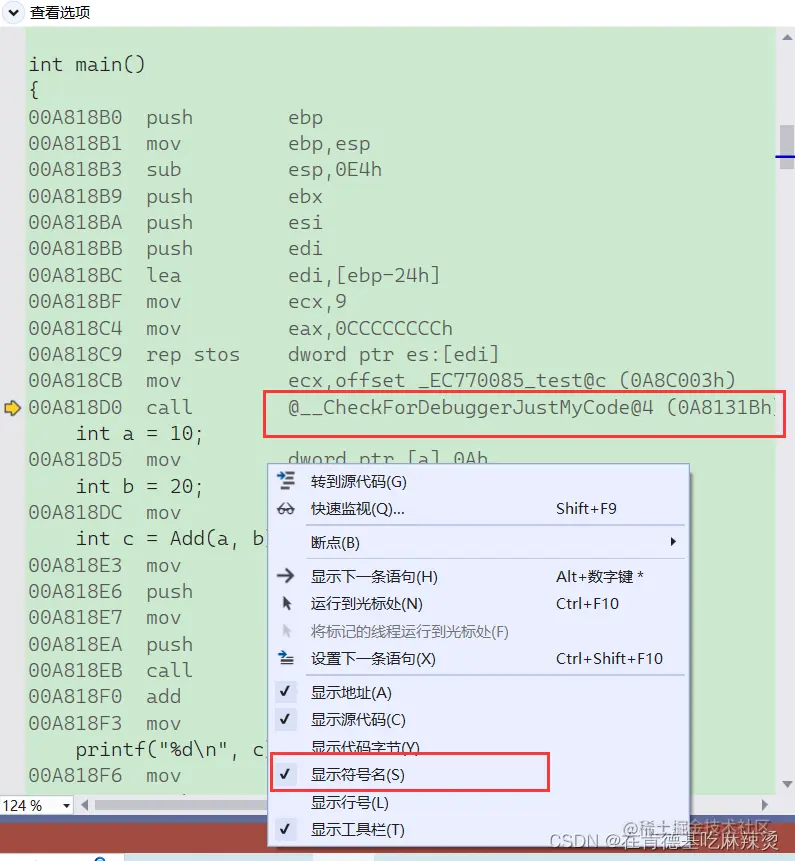Image resolution: width=795 pixels, height=861 pixels.
Task: Click the 00A818BC lea instruction line
Action: click(234, 275)
